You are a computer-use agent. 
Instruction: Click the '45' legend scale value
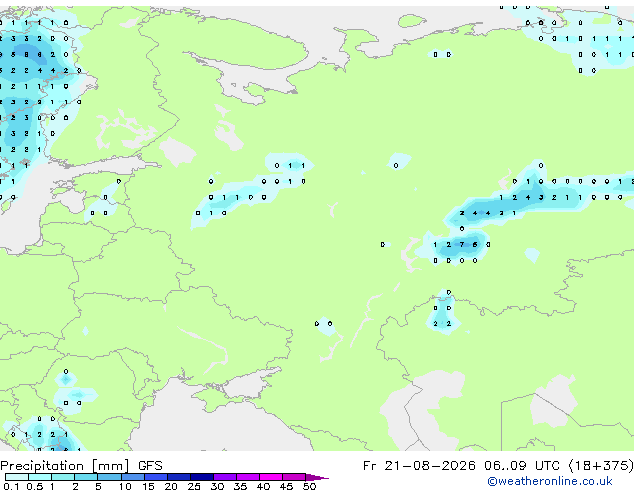pos(286,486)
